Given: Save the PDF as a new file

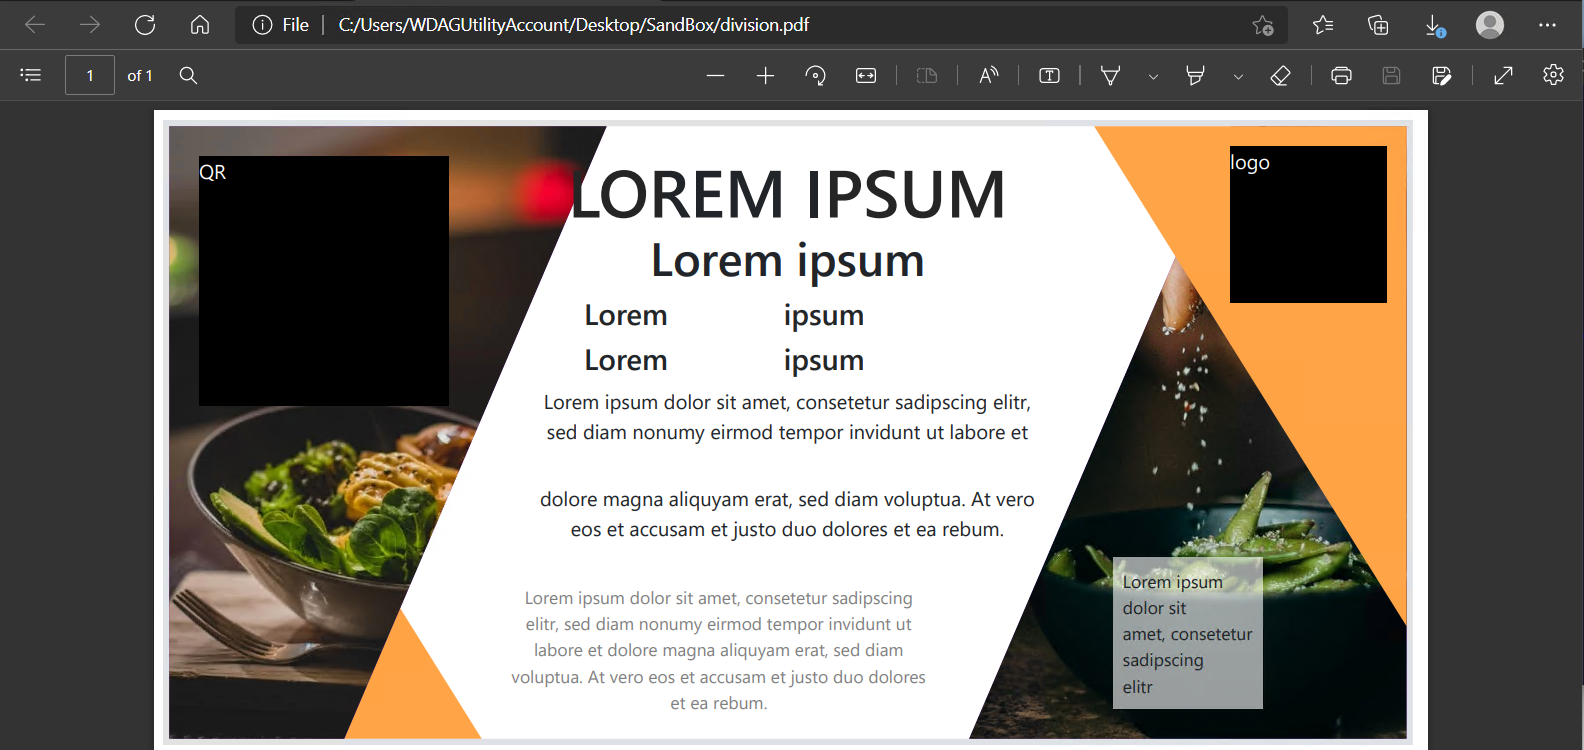Looking at the screenshot, I should pyautogui.click(x=1441, y=75).
